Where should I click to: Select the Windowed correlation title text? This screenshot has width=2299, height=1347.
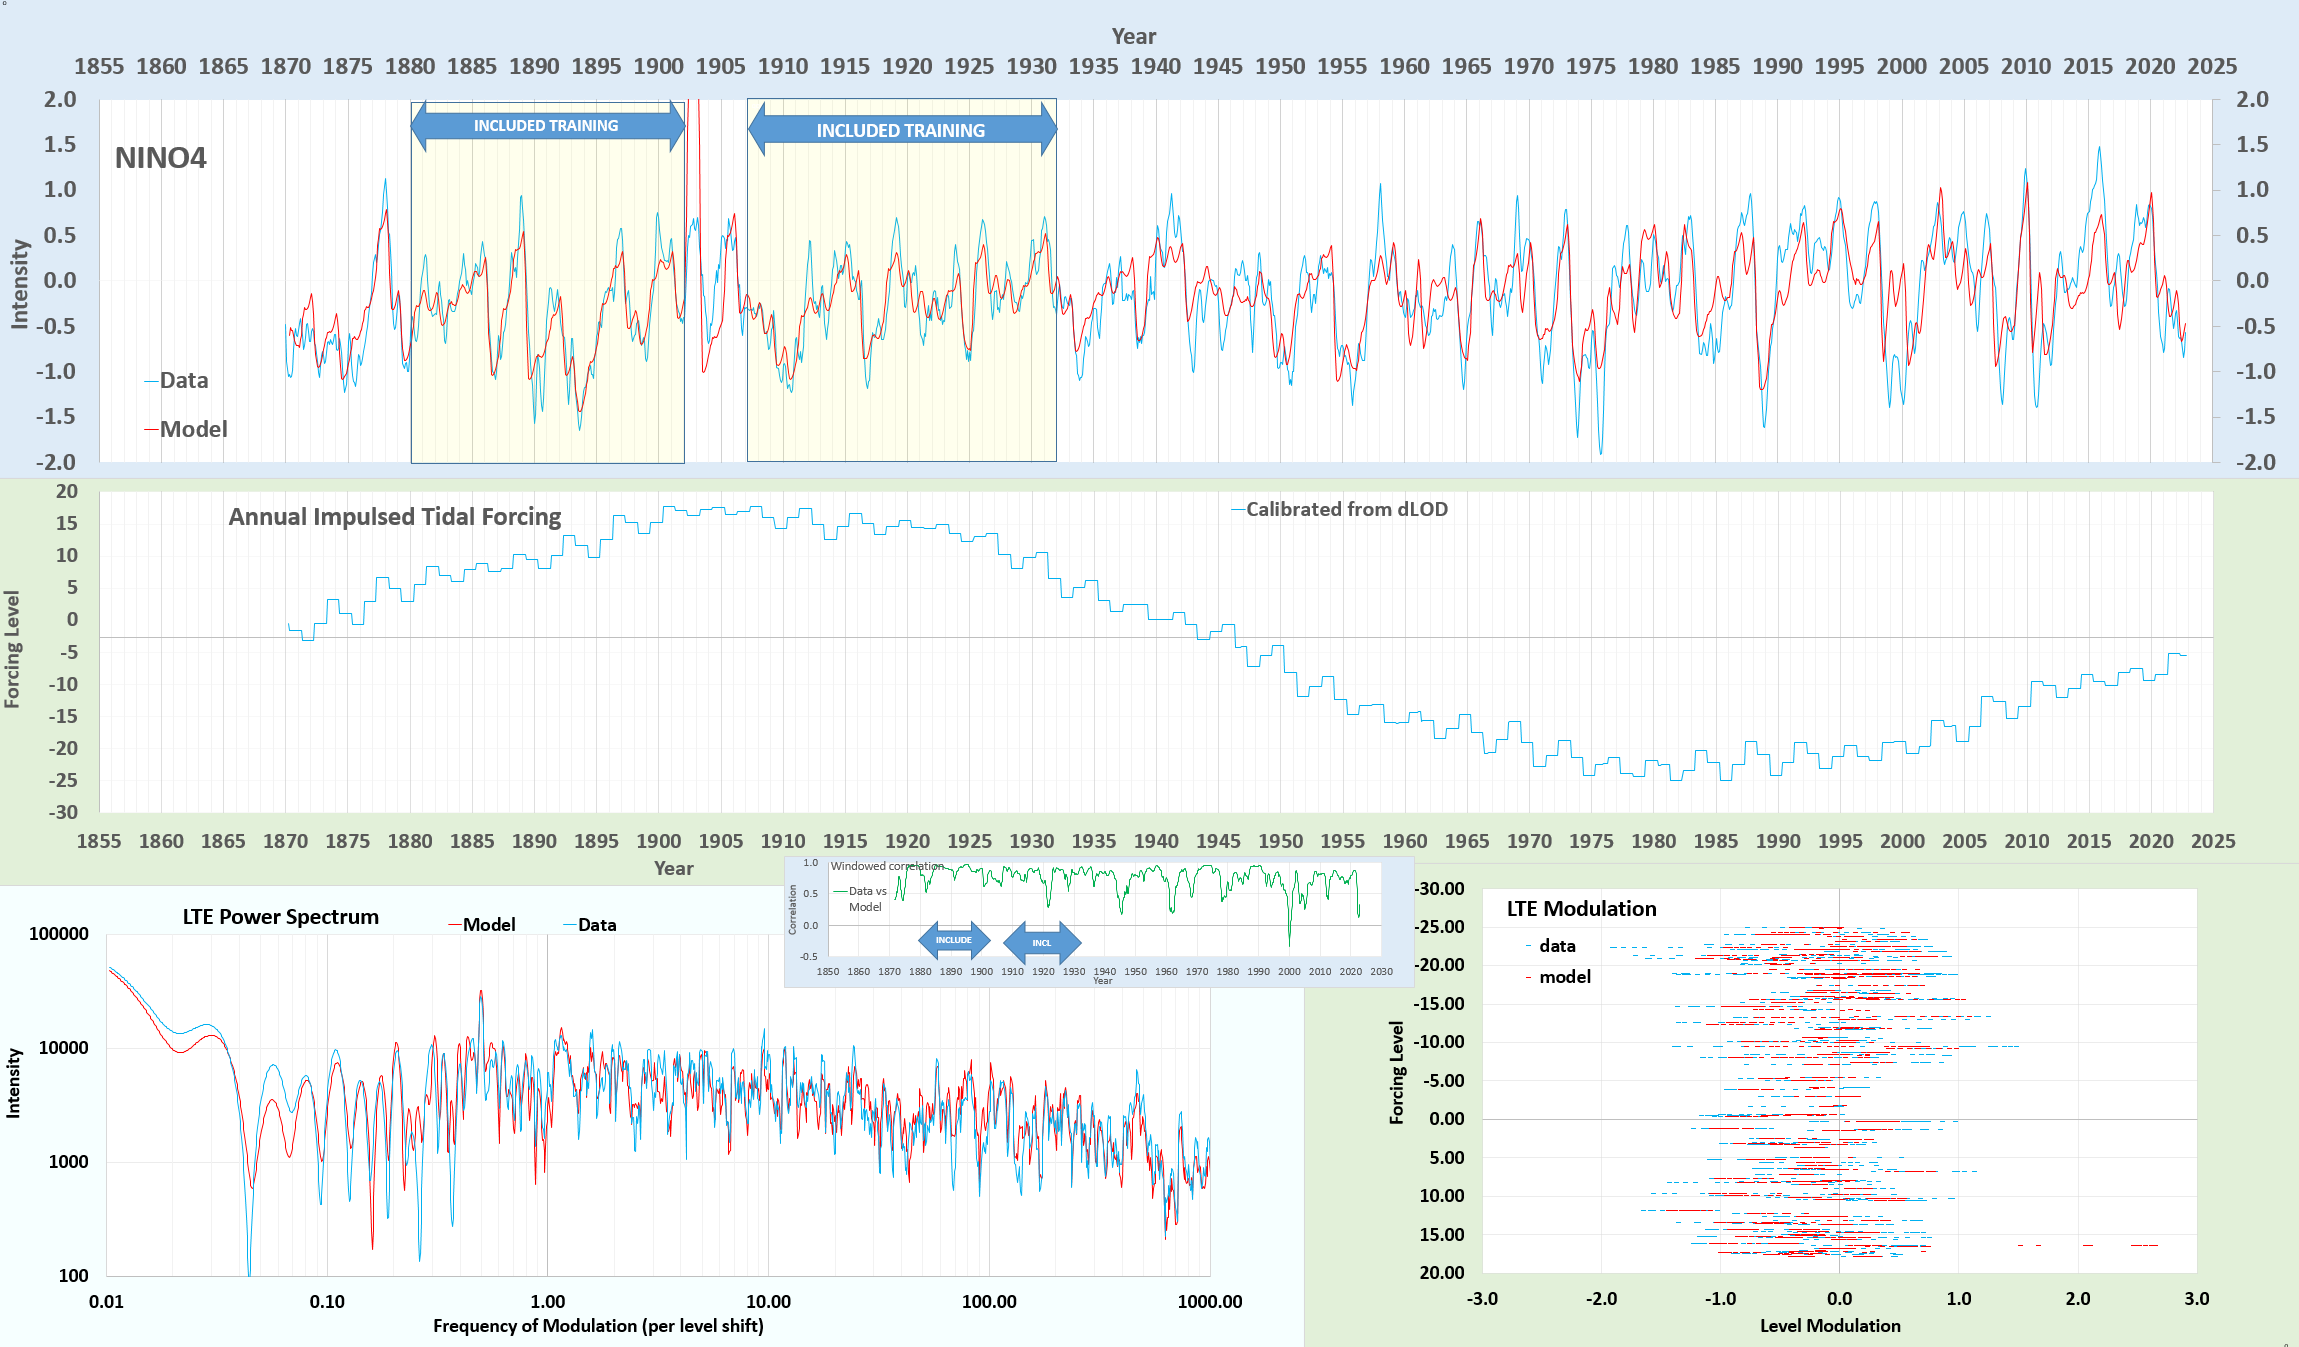coord(886,866)
